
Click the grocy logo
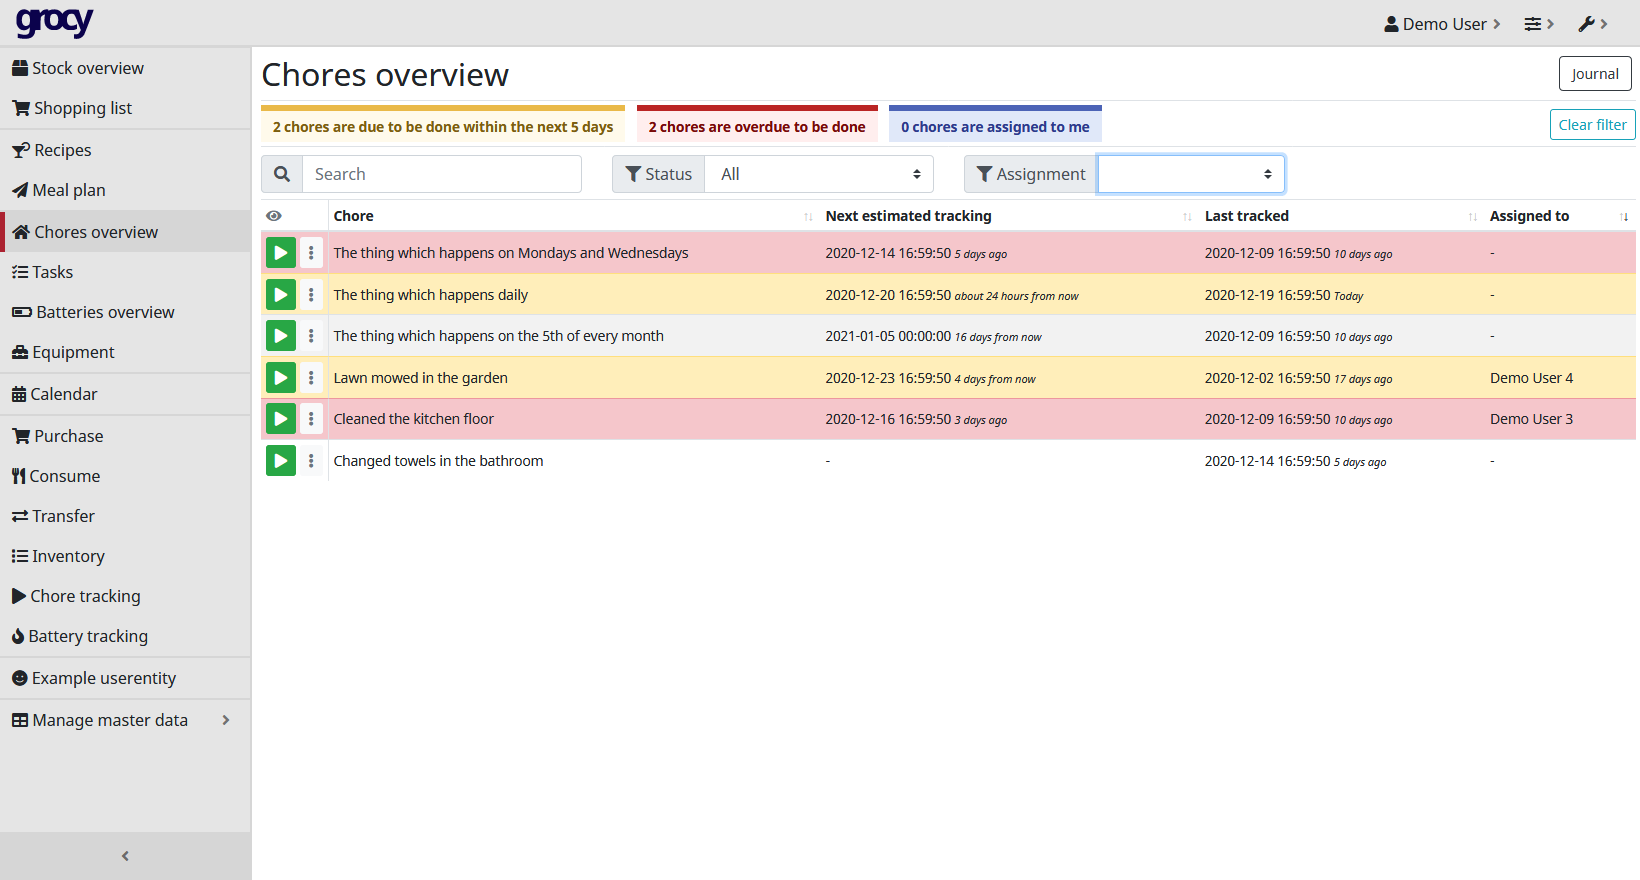pos(54,22)
